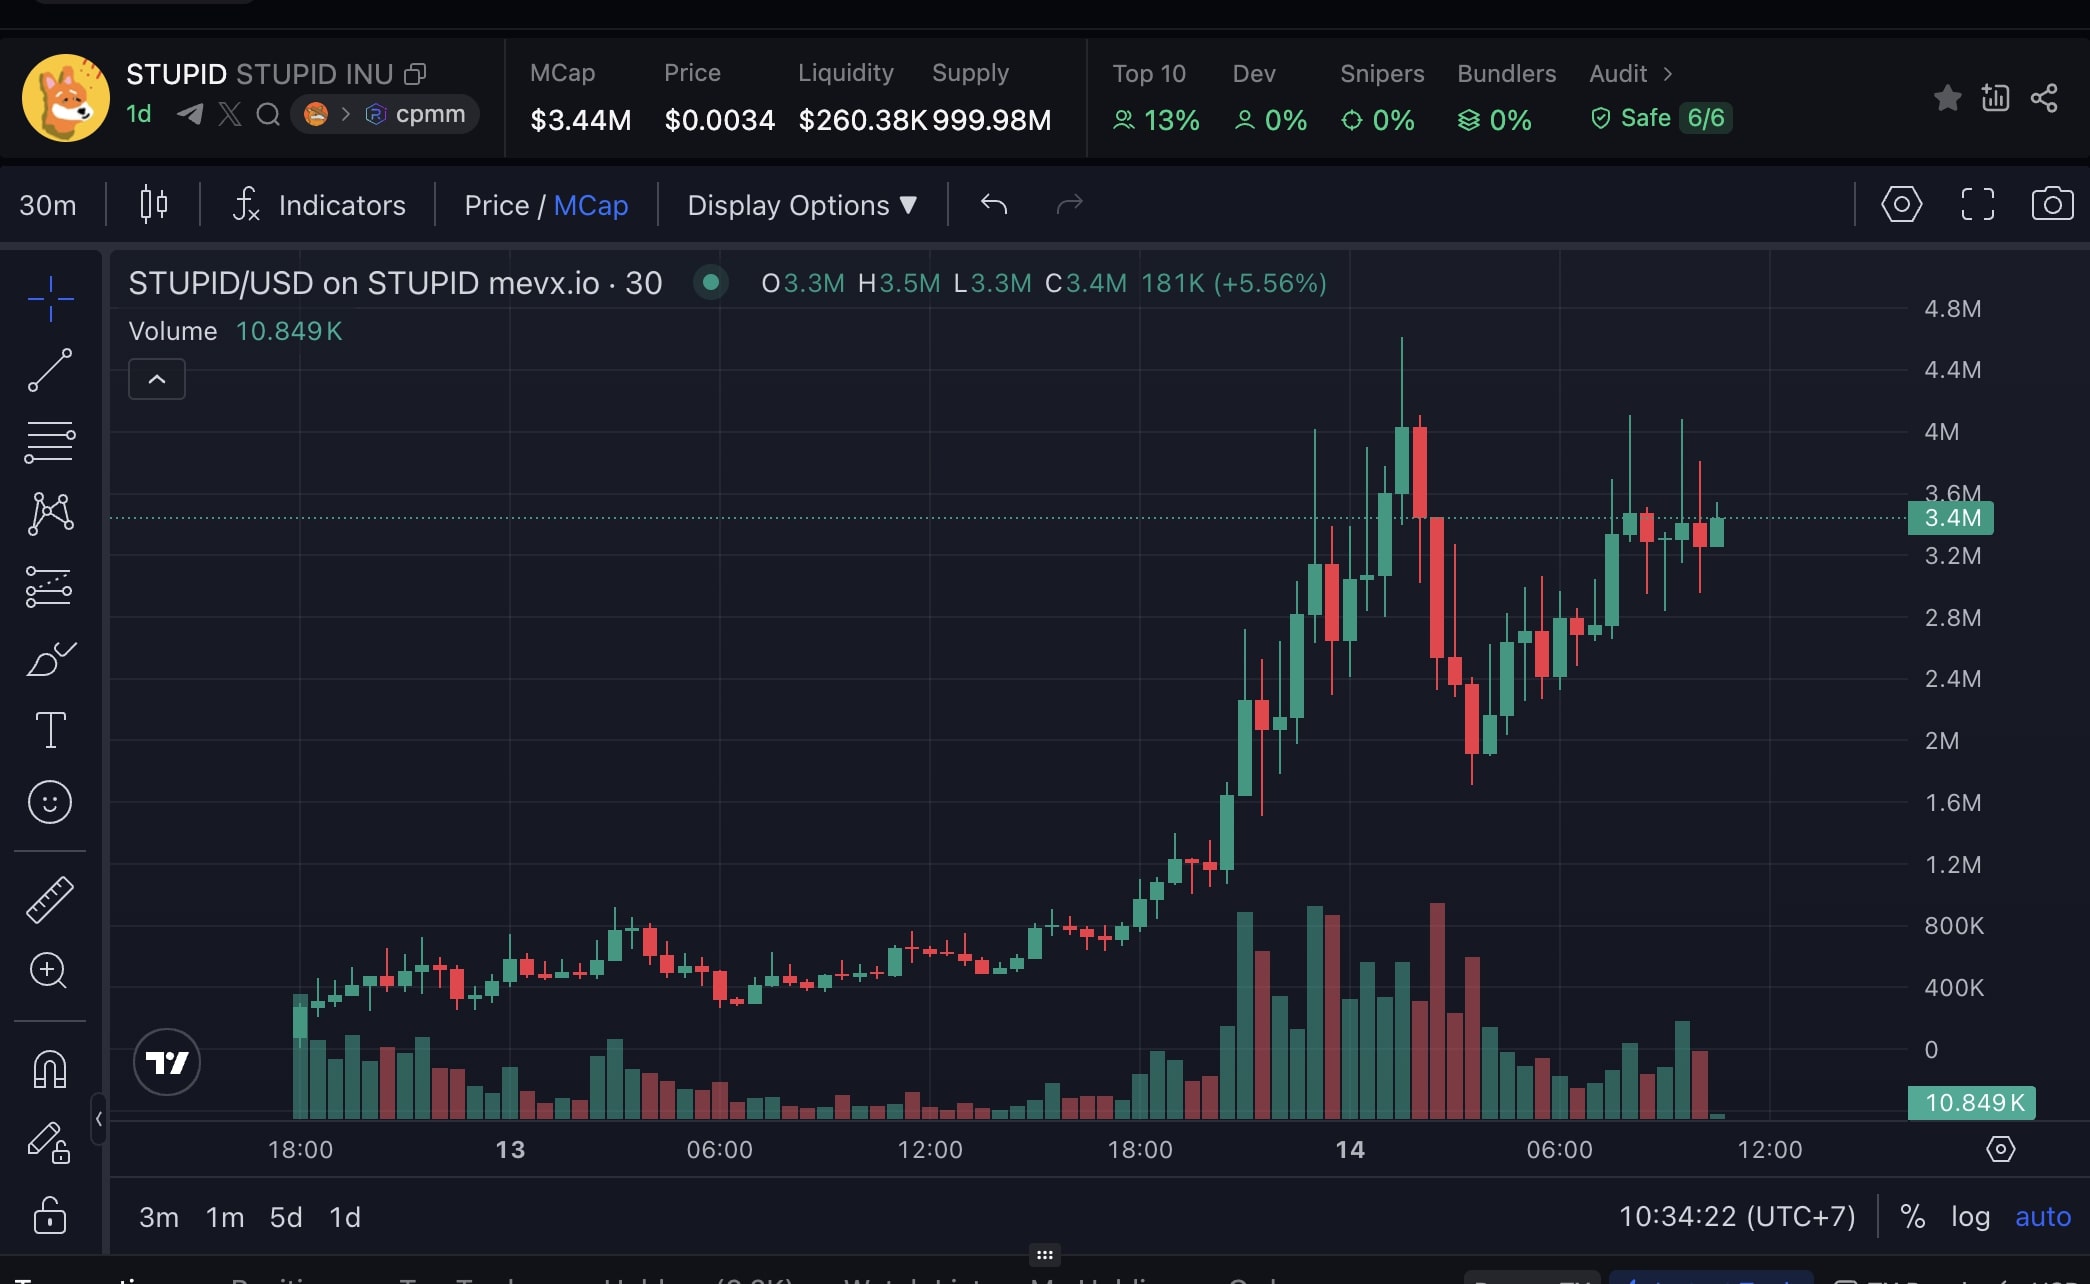This screenshot has height=1284, width=2090.
Task: Click the Snipers 0% stat
Action: [1378, 120]
